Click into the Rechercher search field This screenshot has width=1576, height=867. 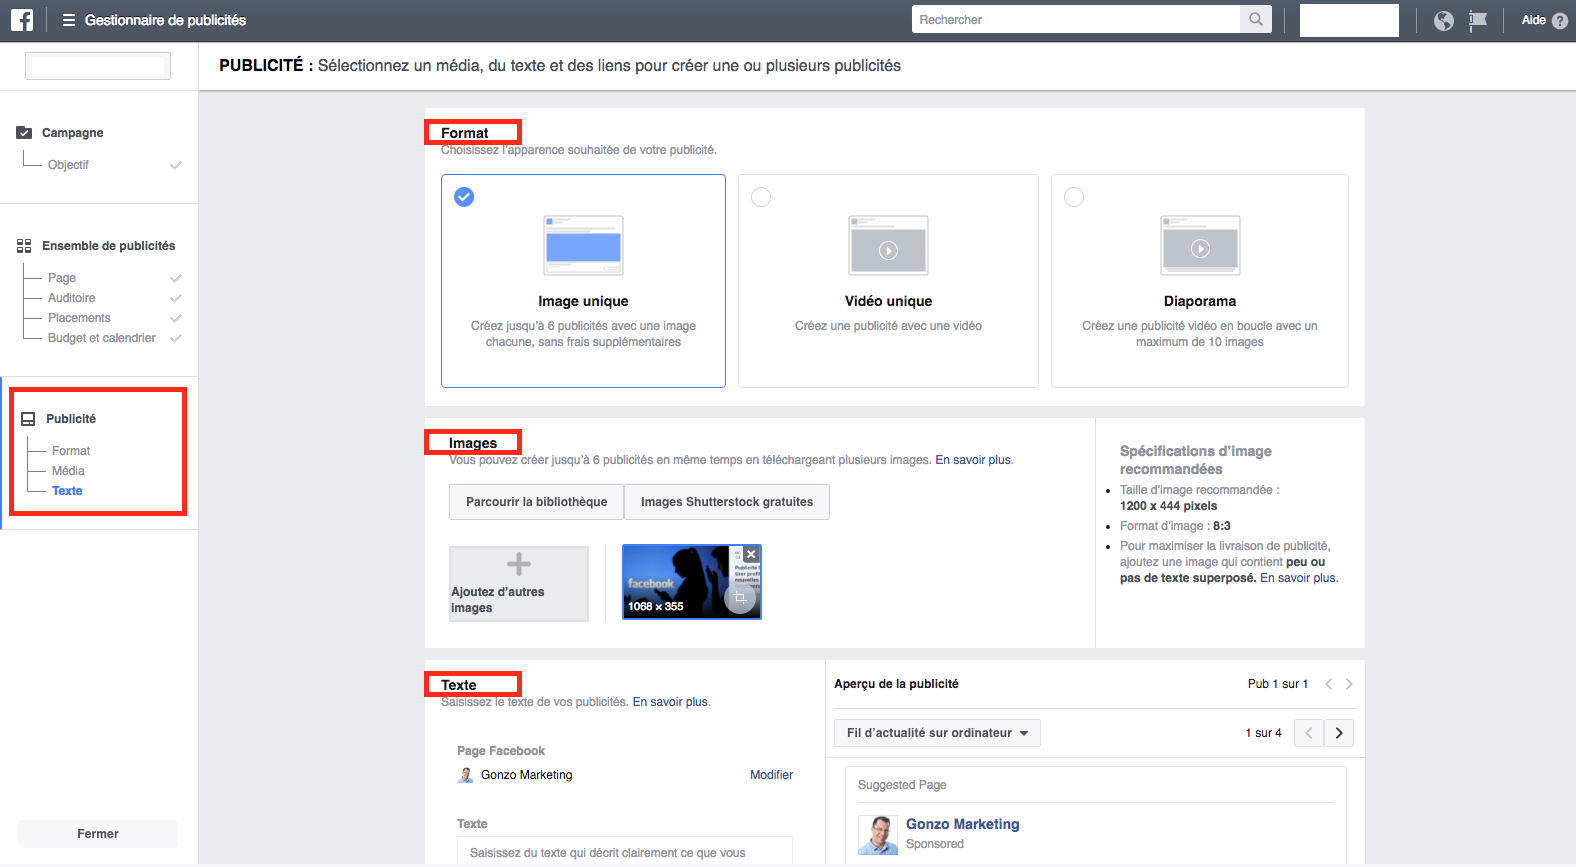(1075, 19)
